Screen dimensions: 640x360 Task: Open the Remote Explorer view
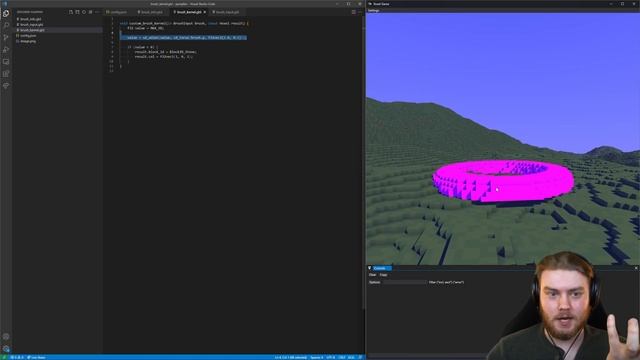[6, 62]
